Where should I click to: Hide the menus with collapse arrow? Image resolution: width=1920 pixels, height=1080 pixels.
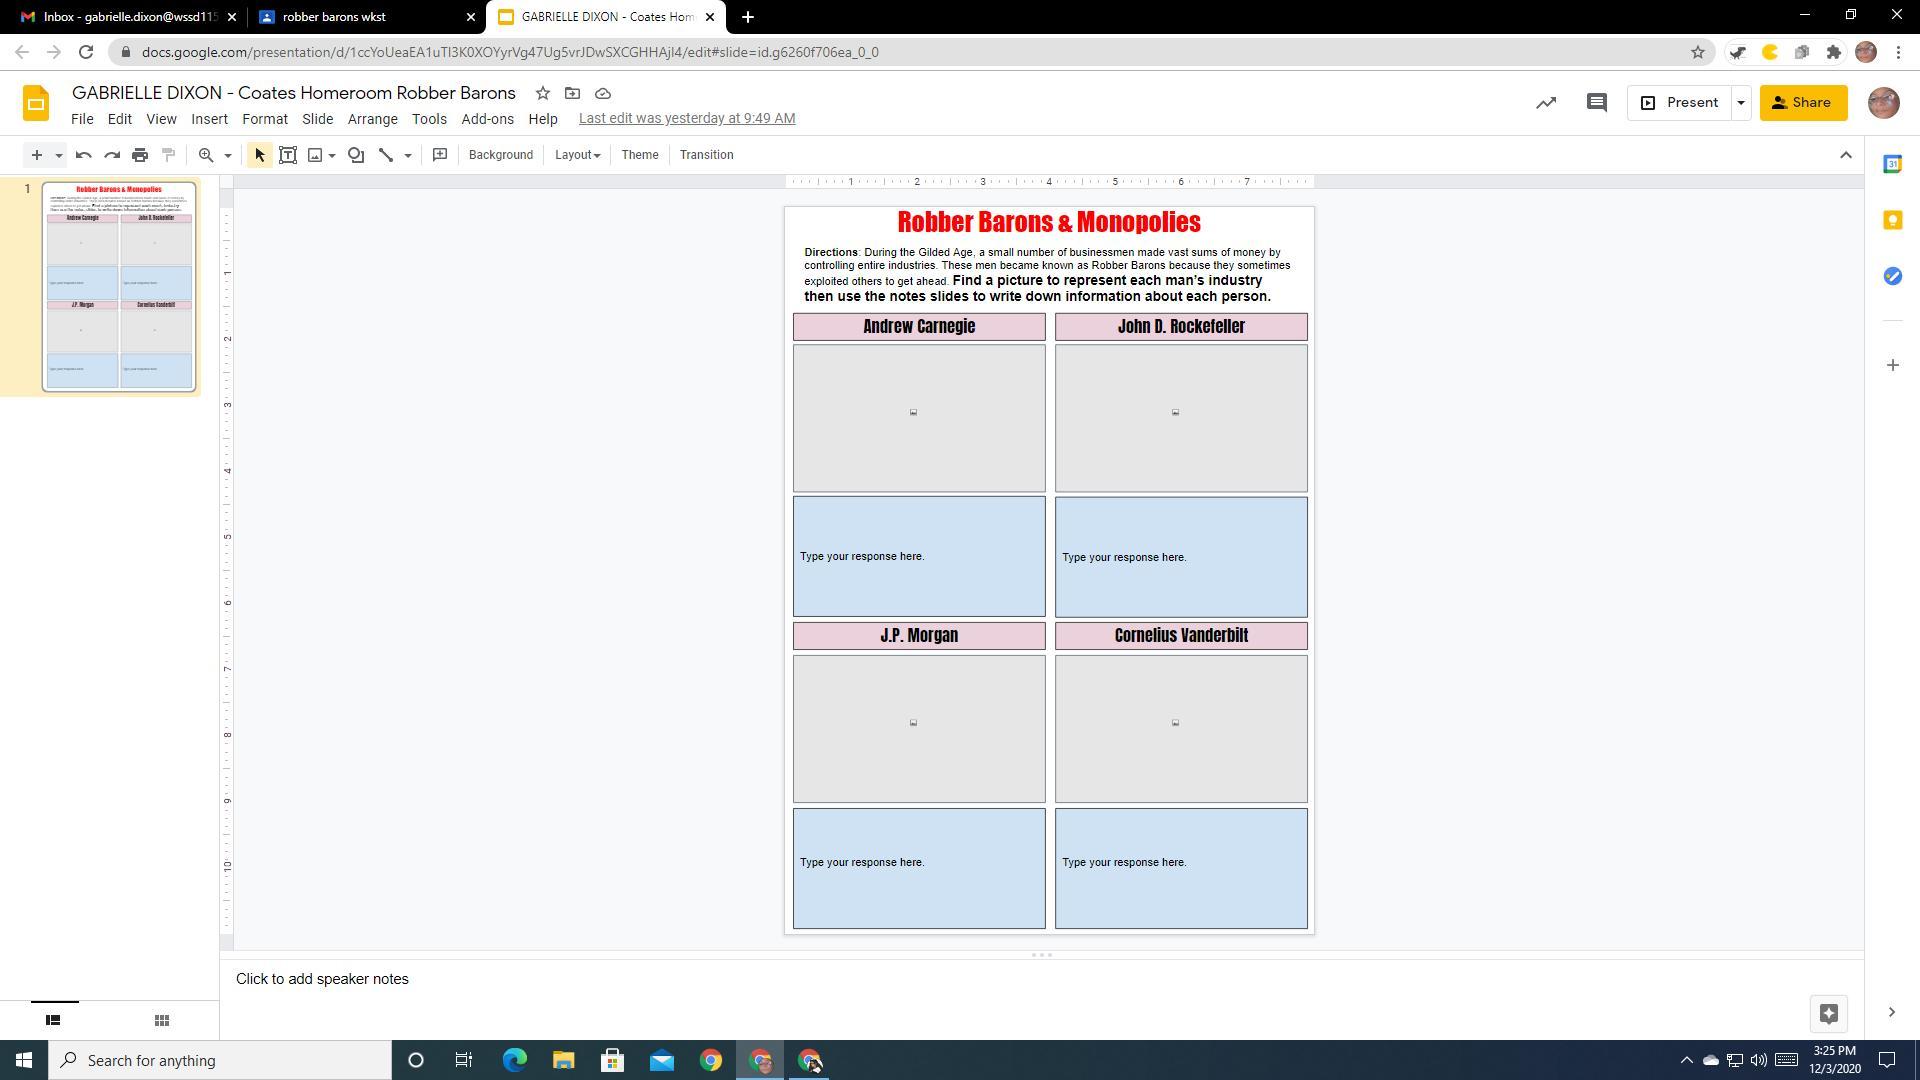(1846, 155)
